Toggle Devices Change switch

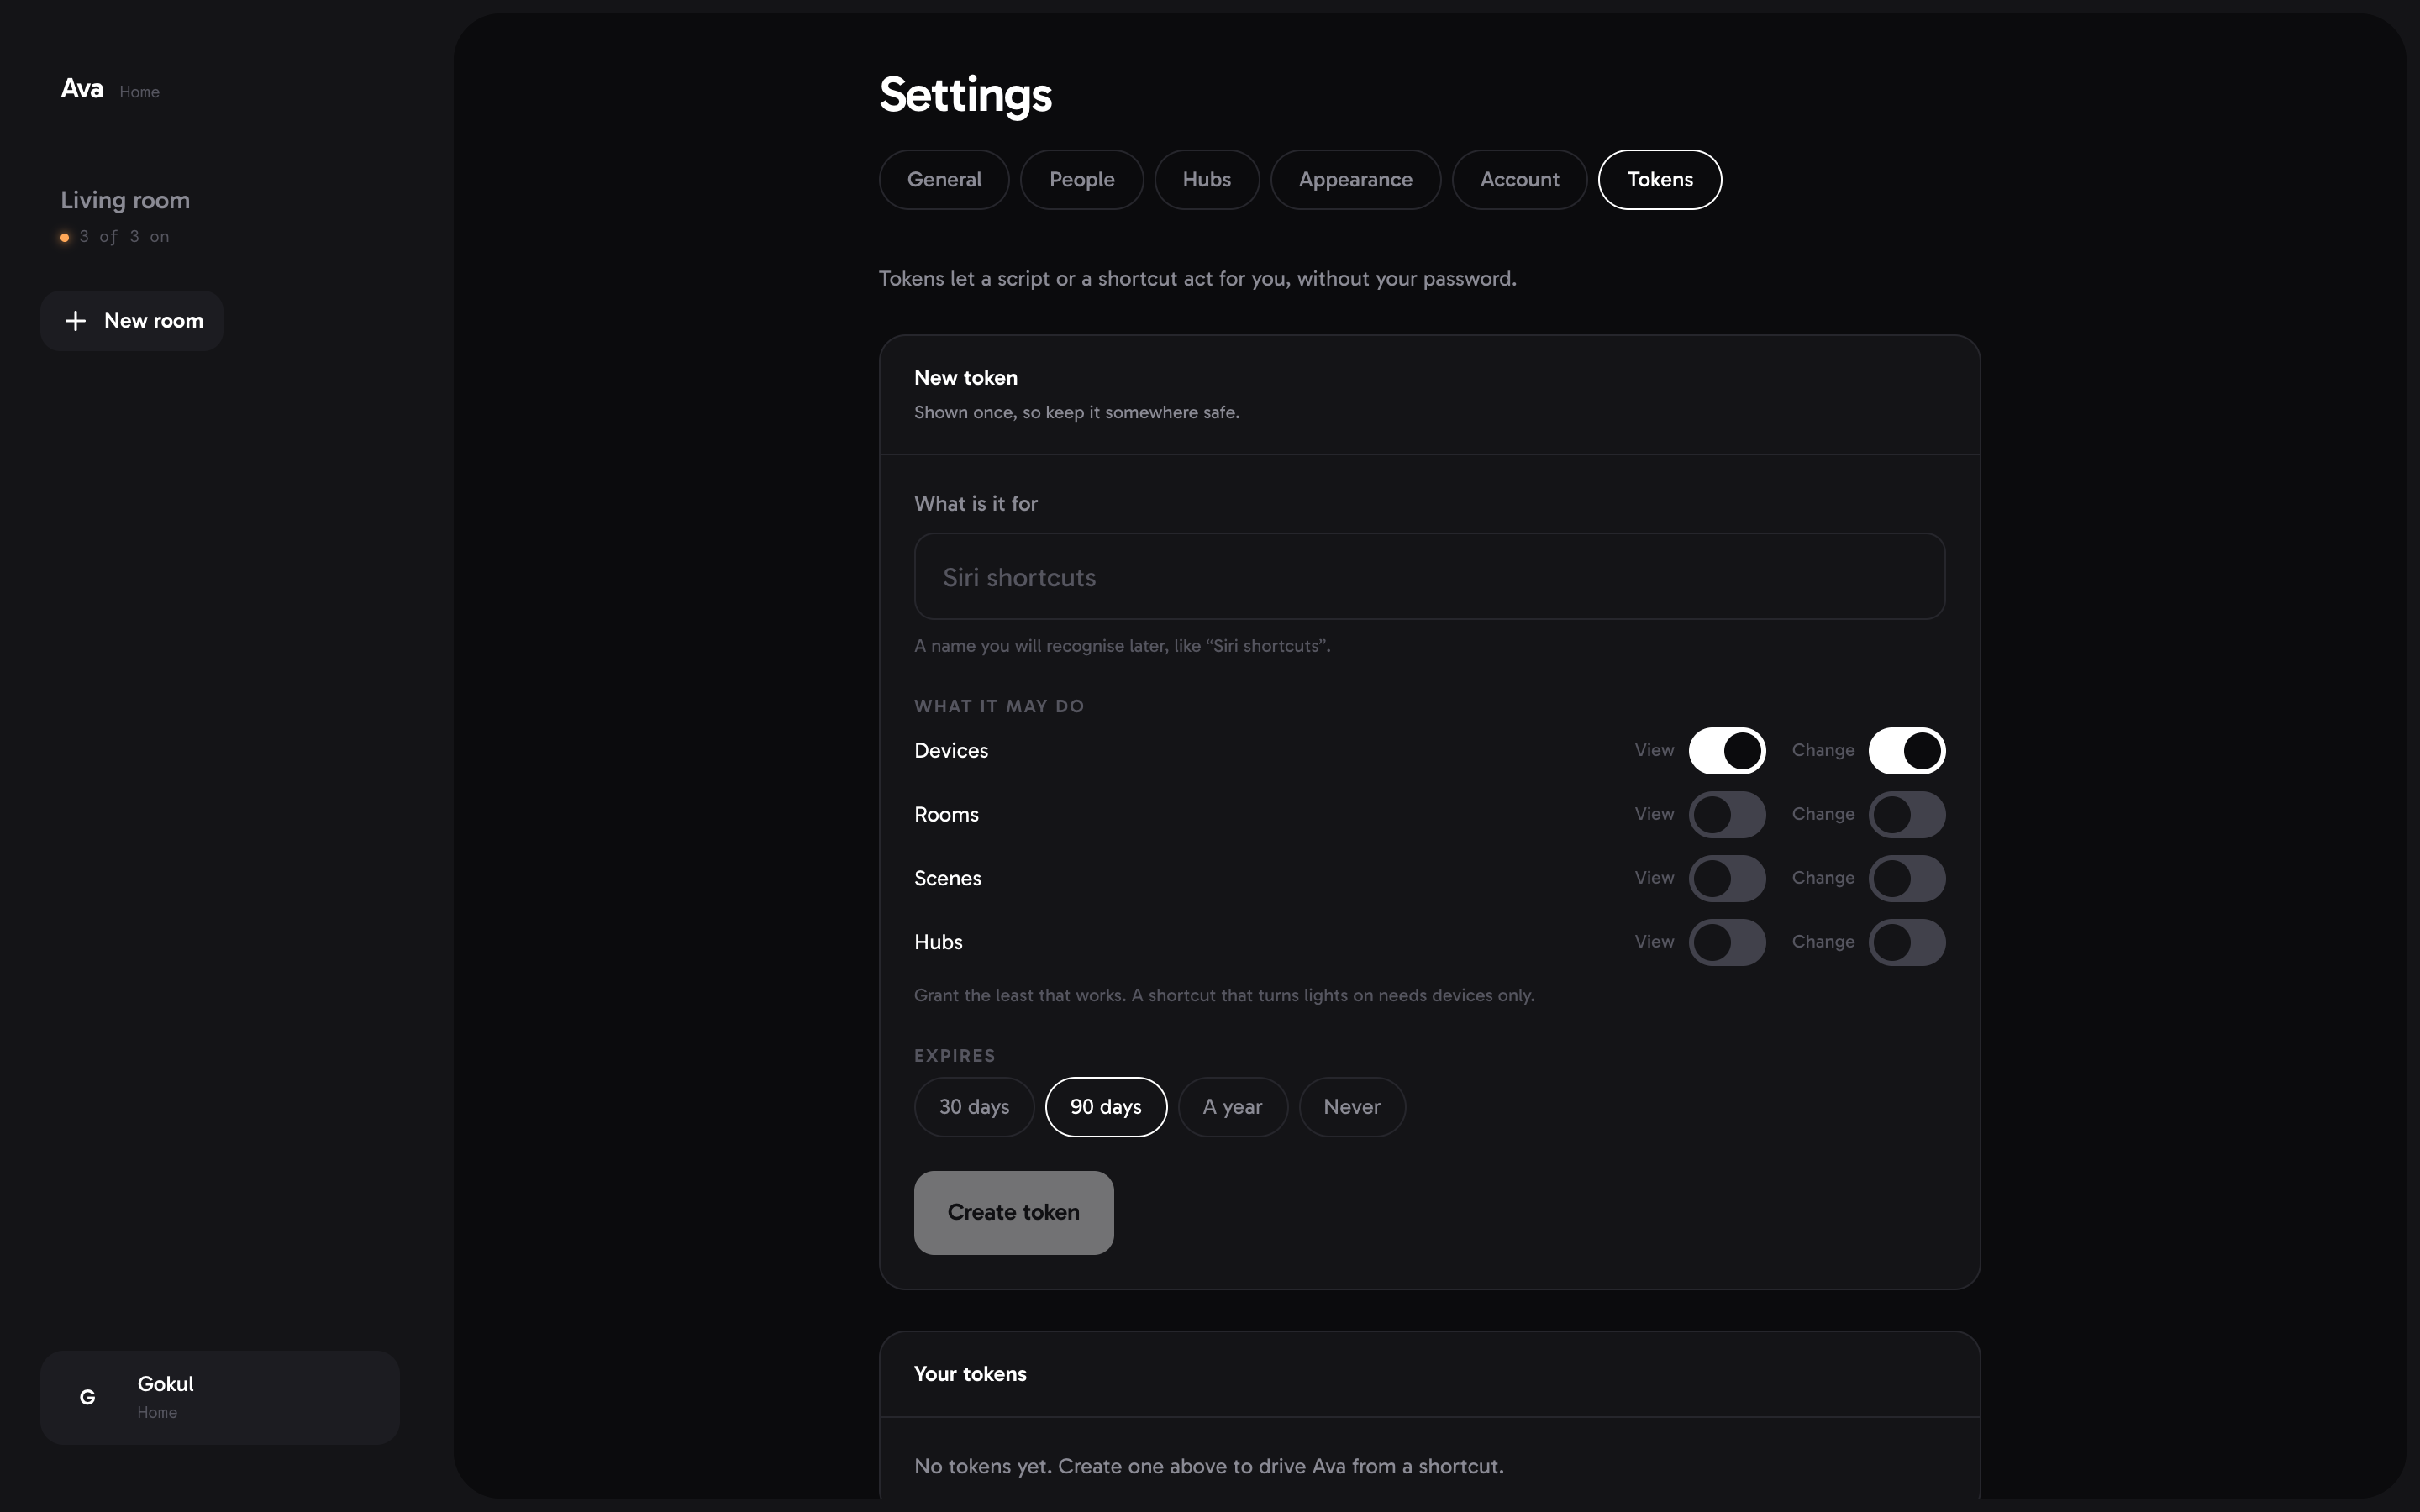[x=1907, y=750]
